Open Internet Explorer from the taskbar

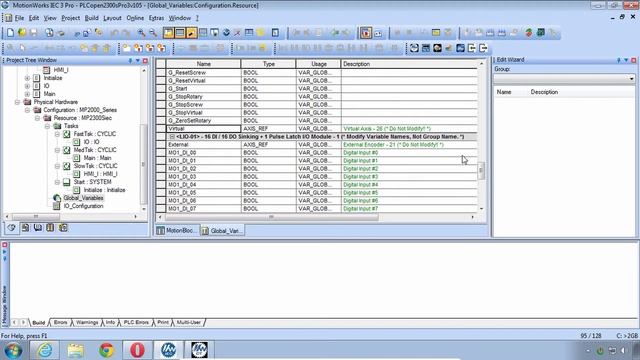click(x=44, y=350)
